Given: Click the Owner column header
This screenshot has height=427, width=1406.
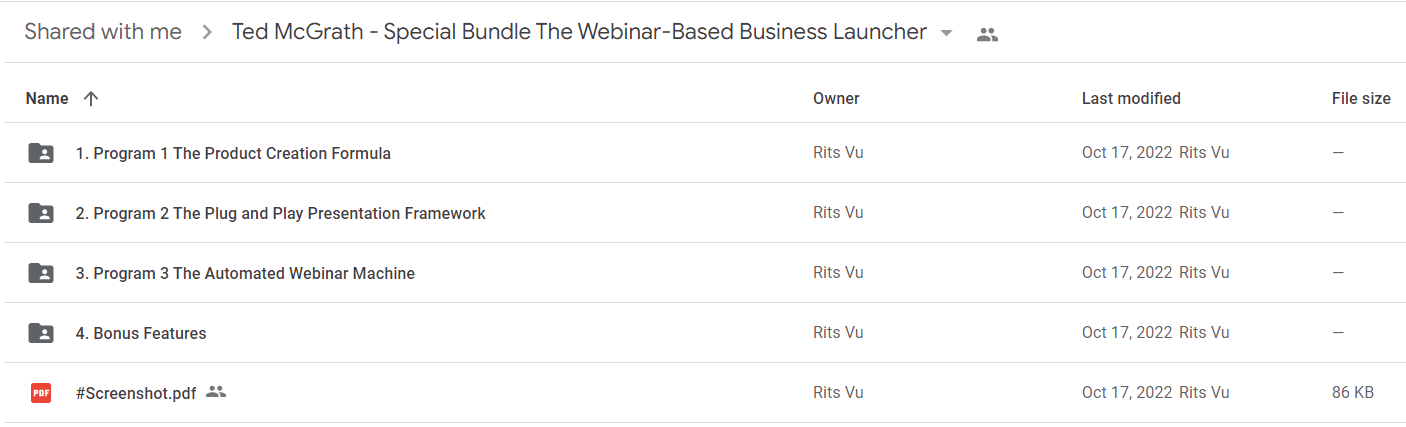Looking at the screenshot, I should coord(836,98).
